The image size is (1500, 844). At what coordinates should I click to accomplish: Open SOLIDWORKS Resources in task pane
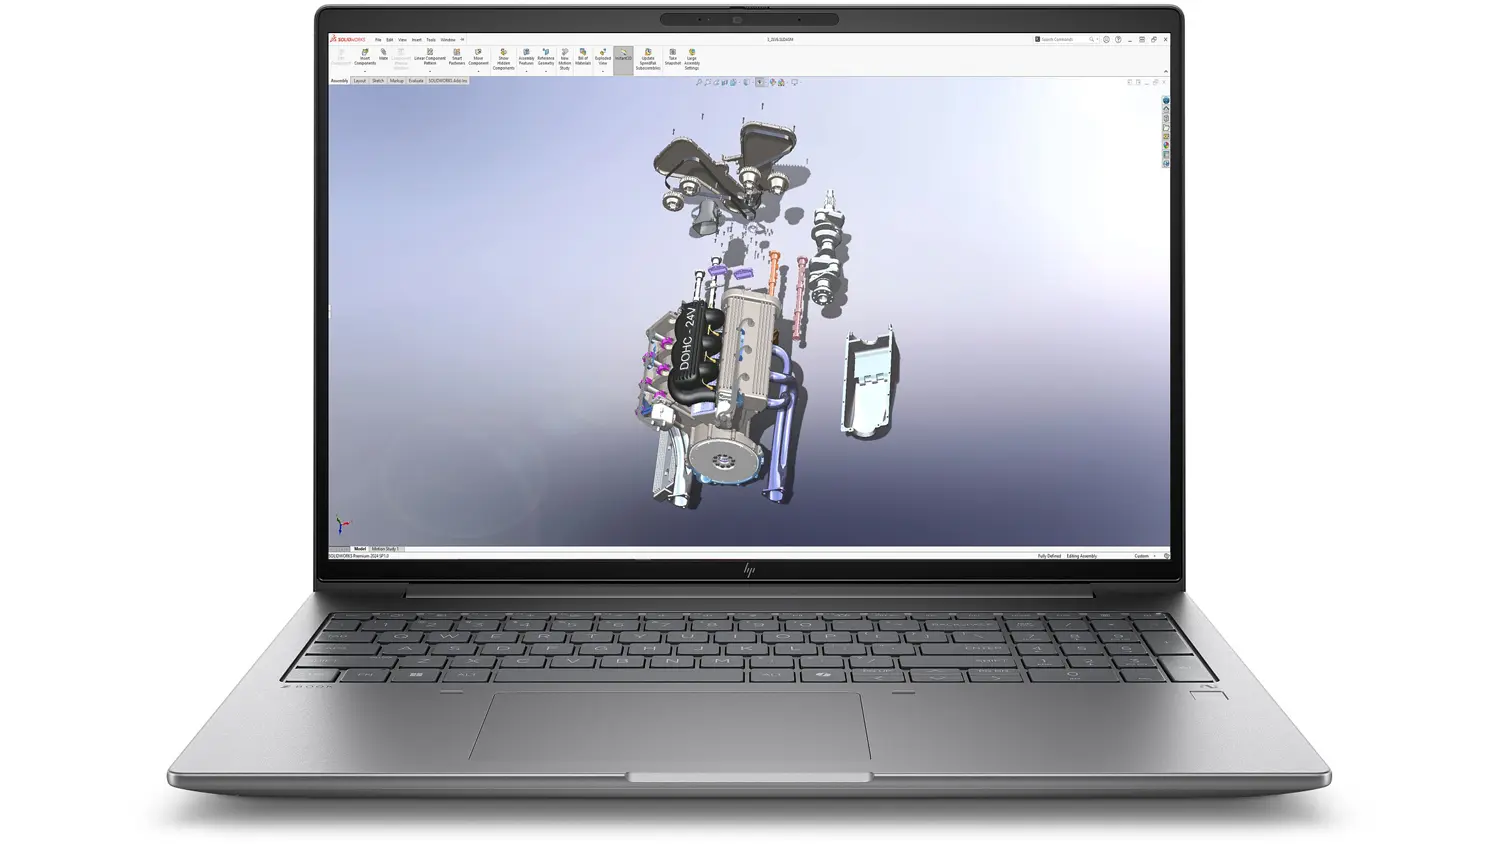1166,108
